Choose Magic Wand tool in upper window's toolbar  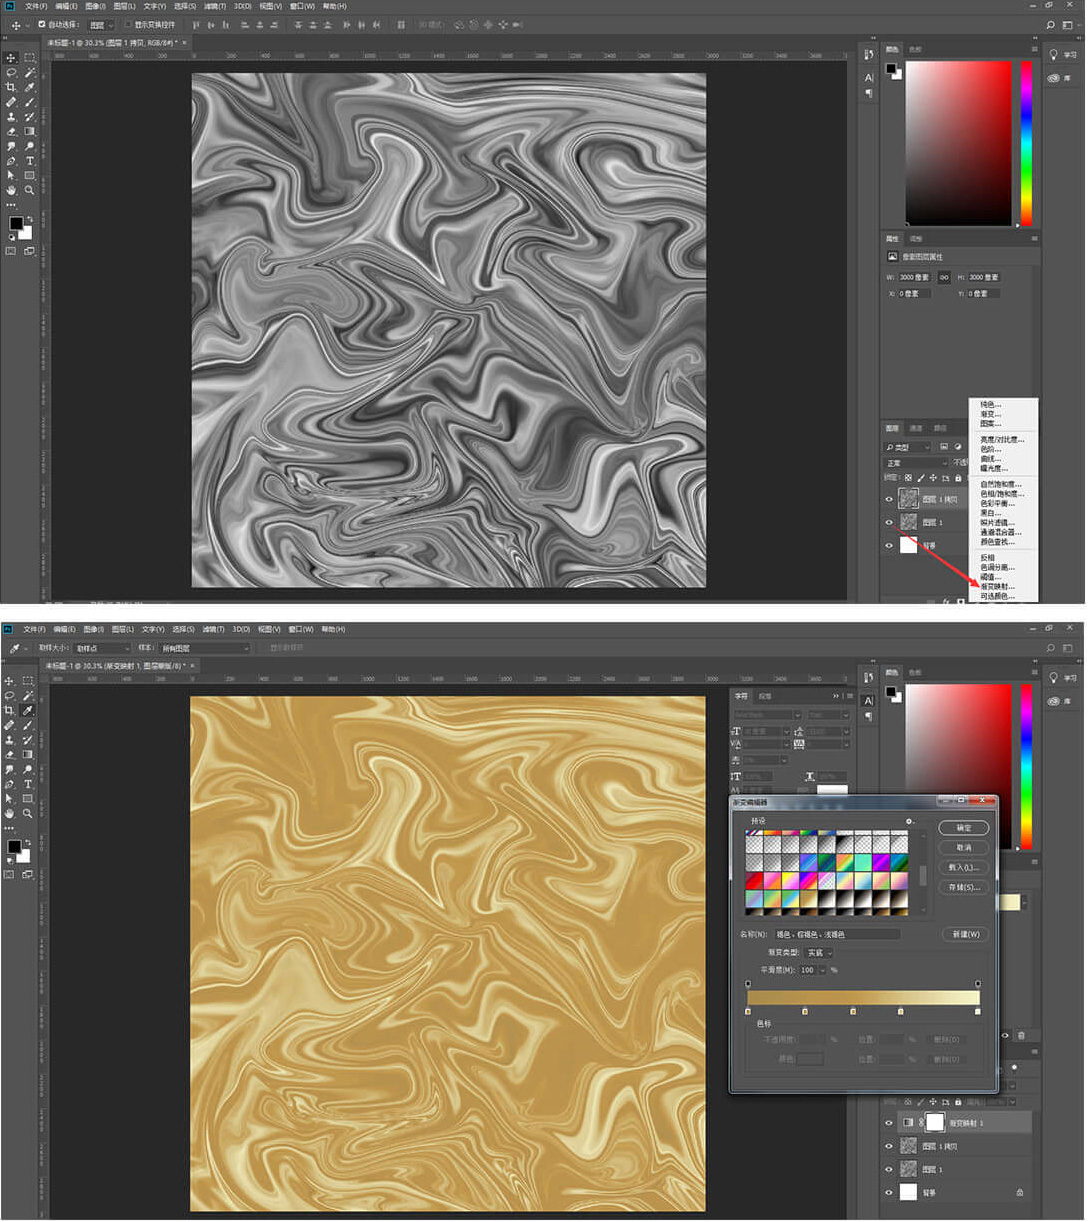[x=30, y=72]
